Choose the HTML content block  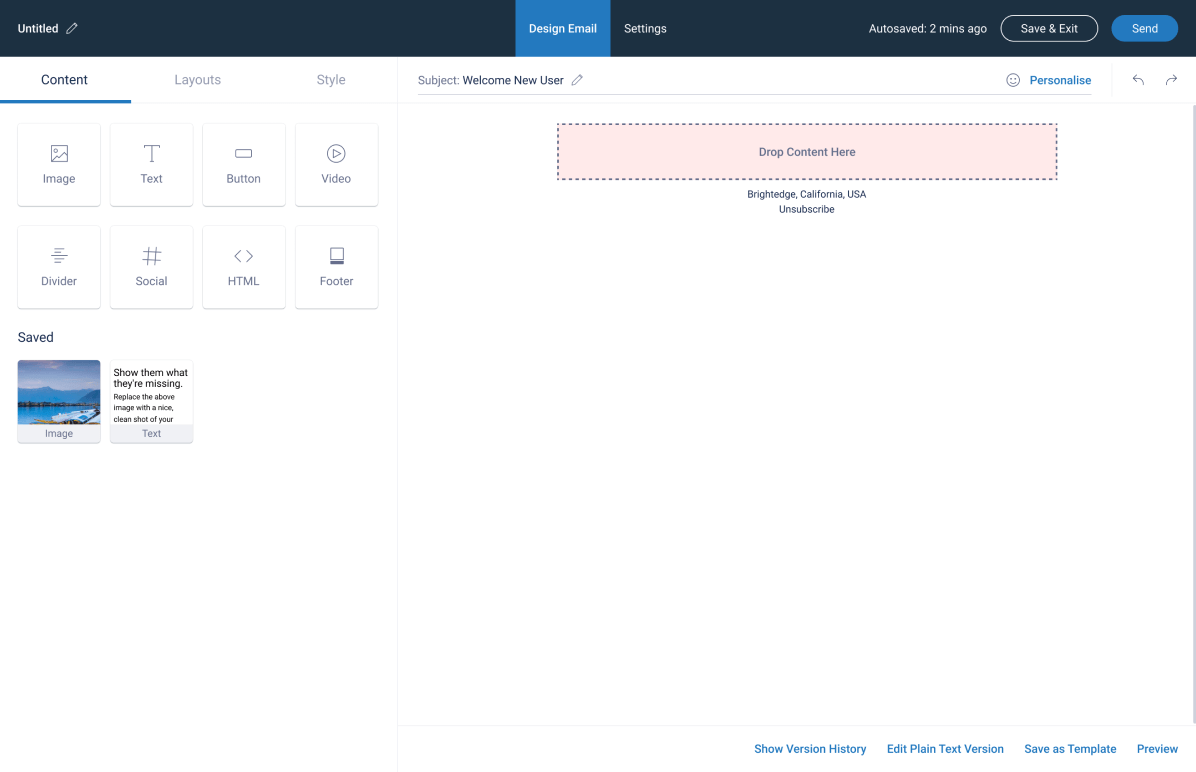[x=243, y=267]
